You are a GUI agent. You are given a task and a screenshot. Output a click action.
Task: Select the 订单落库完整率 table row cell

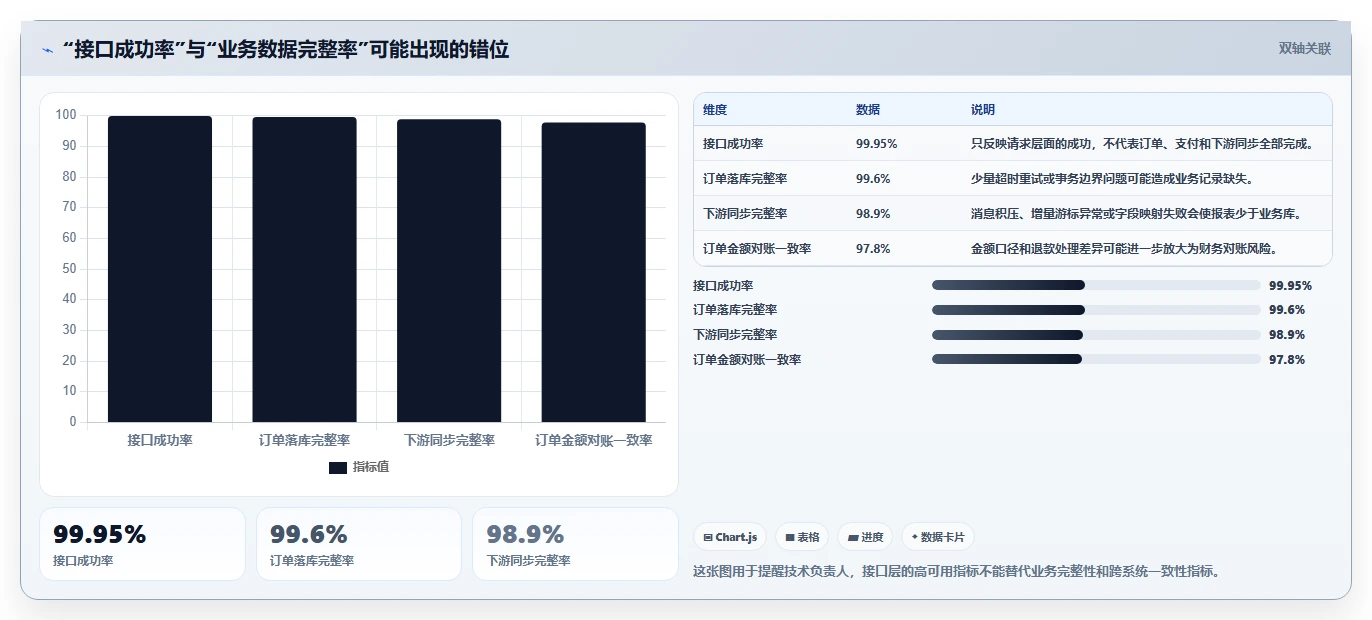click(745, 179)
